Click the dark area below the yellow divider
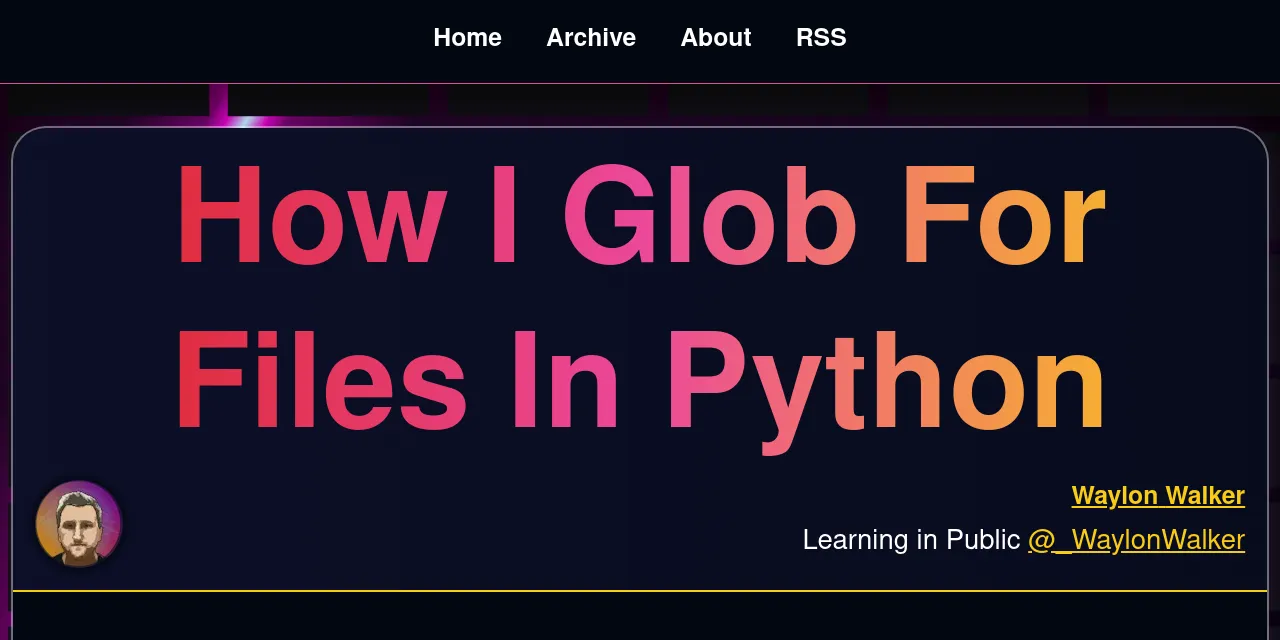 pos(640,617)
